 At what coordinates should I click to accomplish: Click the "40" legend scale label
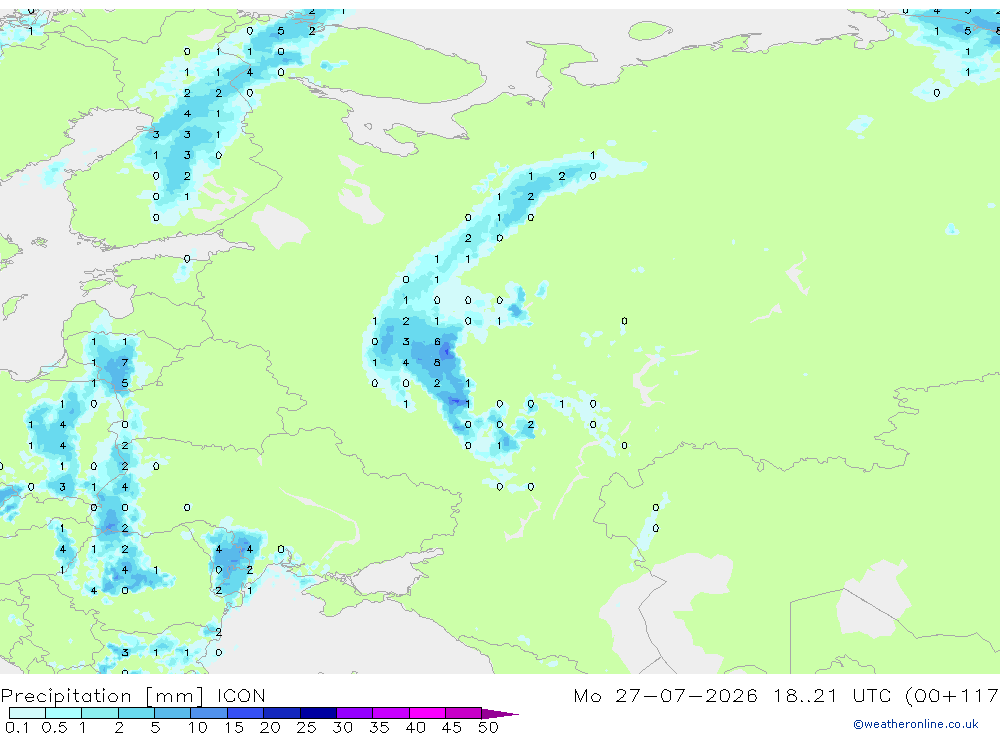click(x=415, y=727)
